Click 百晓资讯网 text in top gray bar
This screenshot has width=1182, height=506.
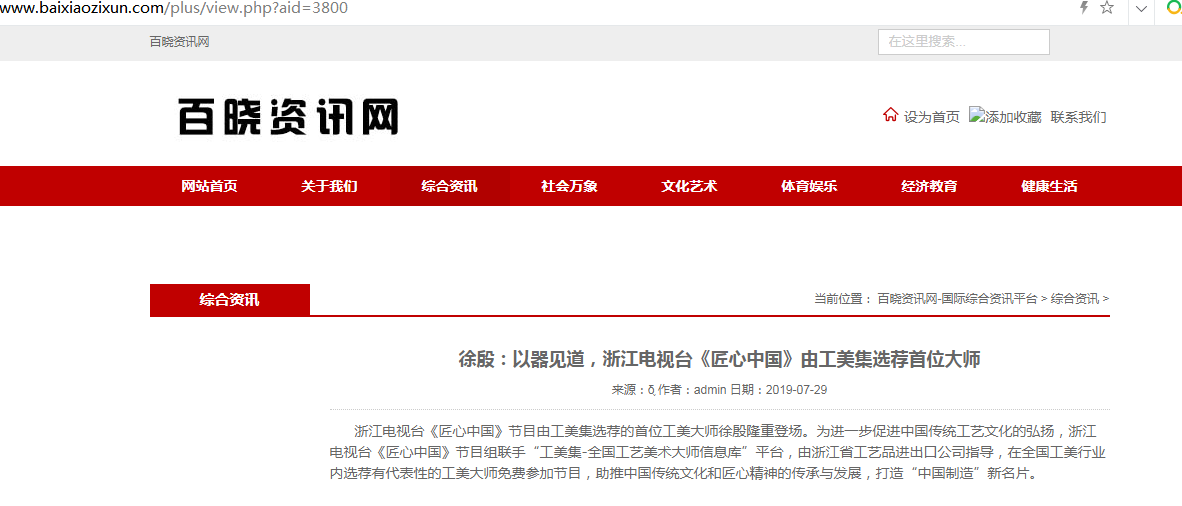tap(179, 42)
